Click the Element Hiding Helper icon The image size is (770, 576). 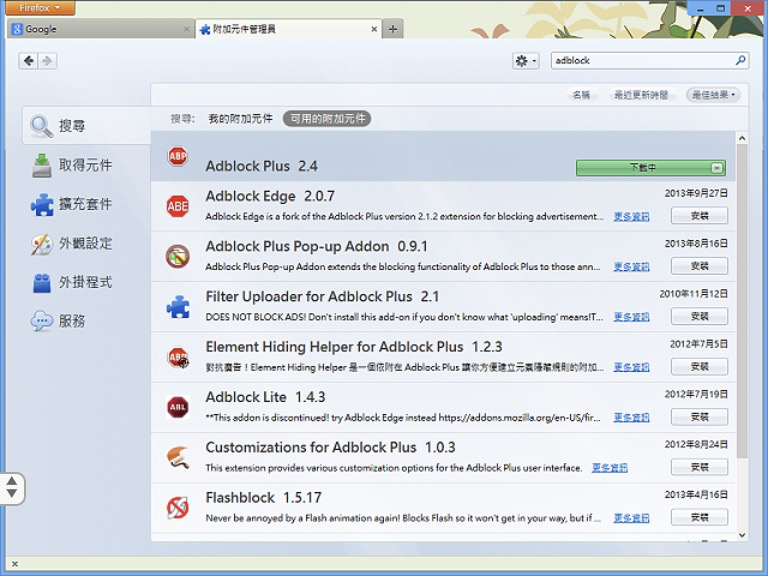tap(178, 357)
